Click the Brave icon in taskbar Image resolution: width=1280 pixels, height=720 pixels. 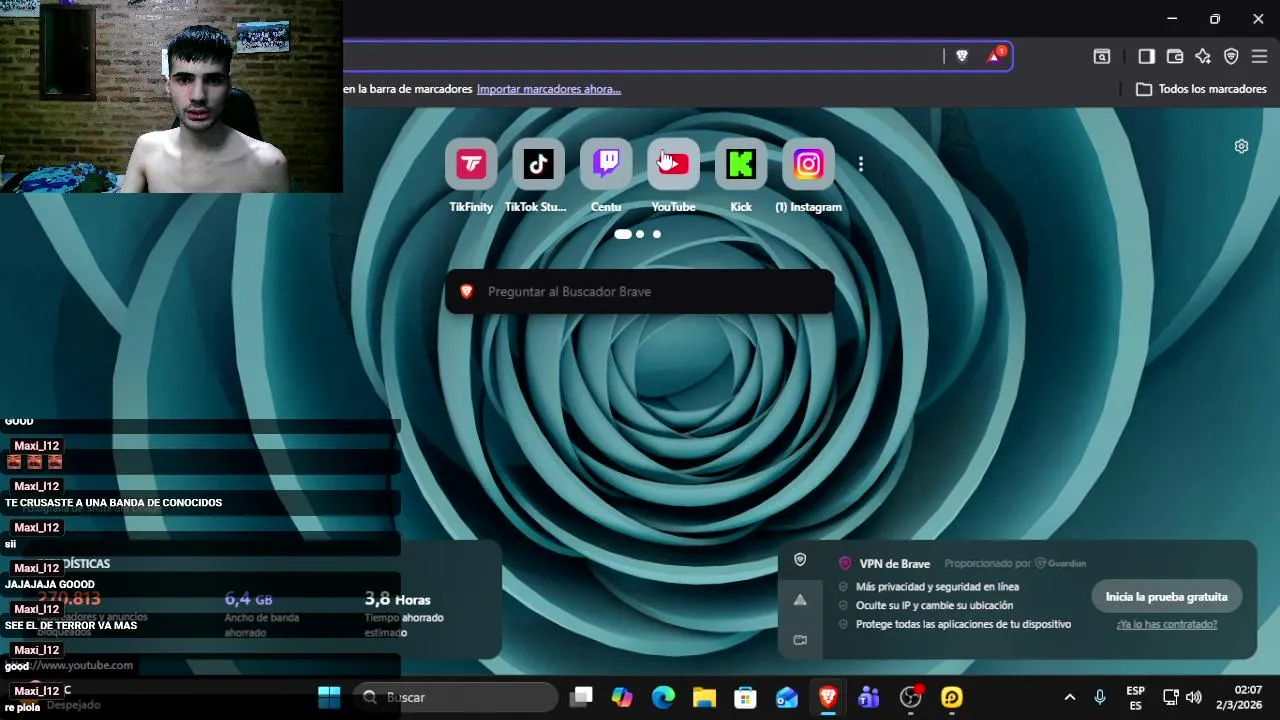coord(828,697)
